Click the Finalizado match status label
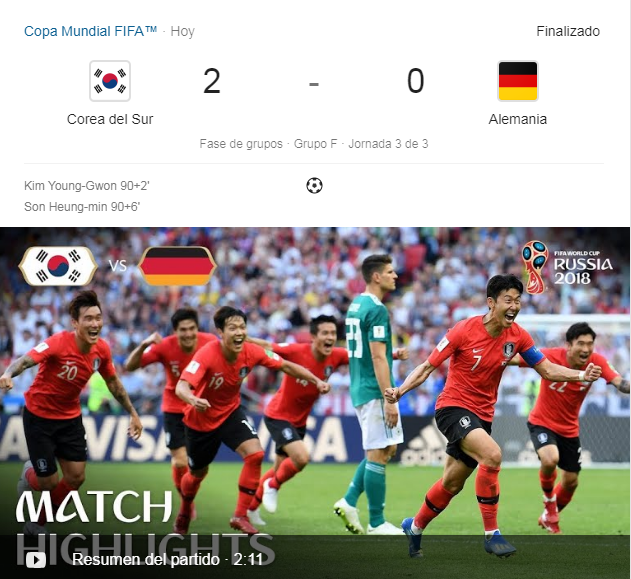 tap(568, 31)
